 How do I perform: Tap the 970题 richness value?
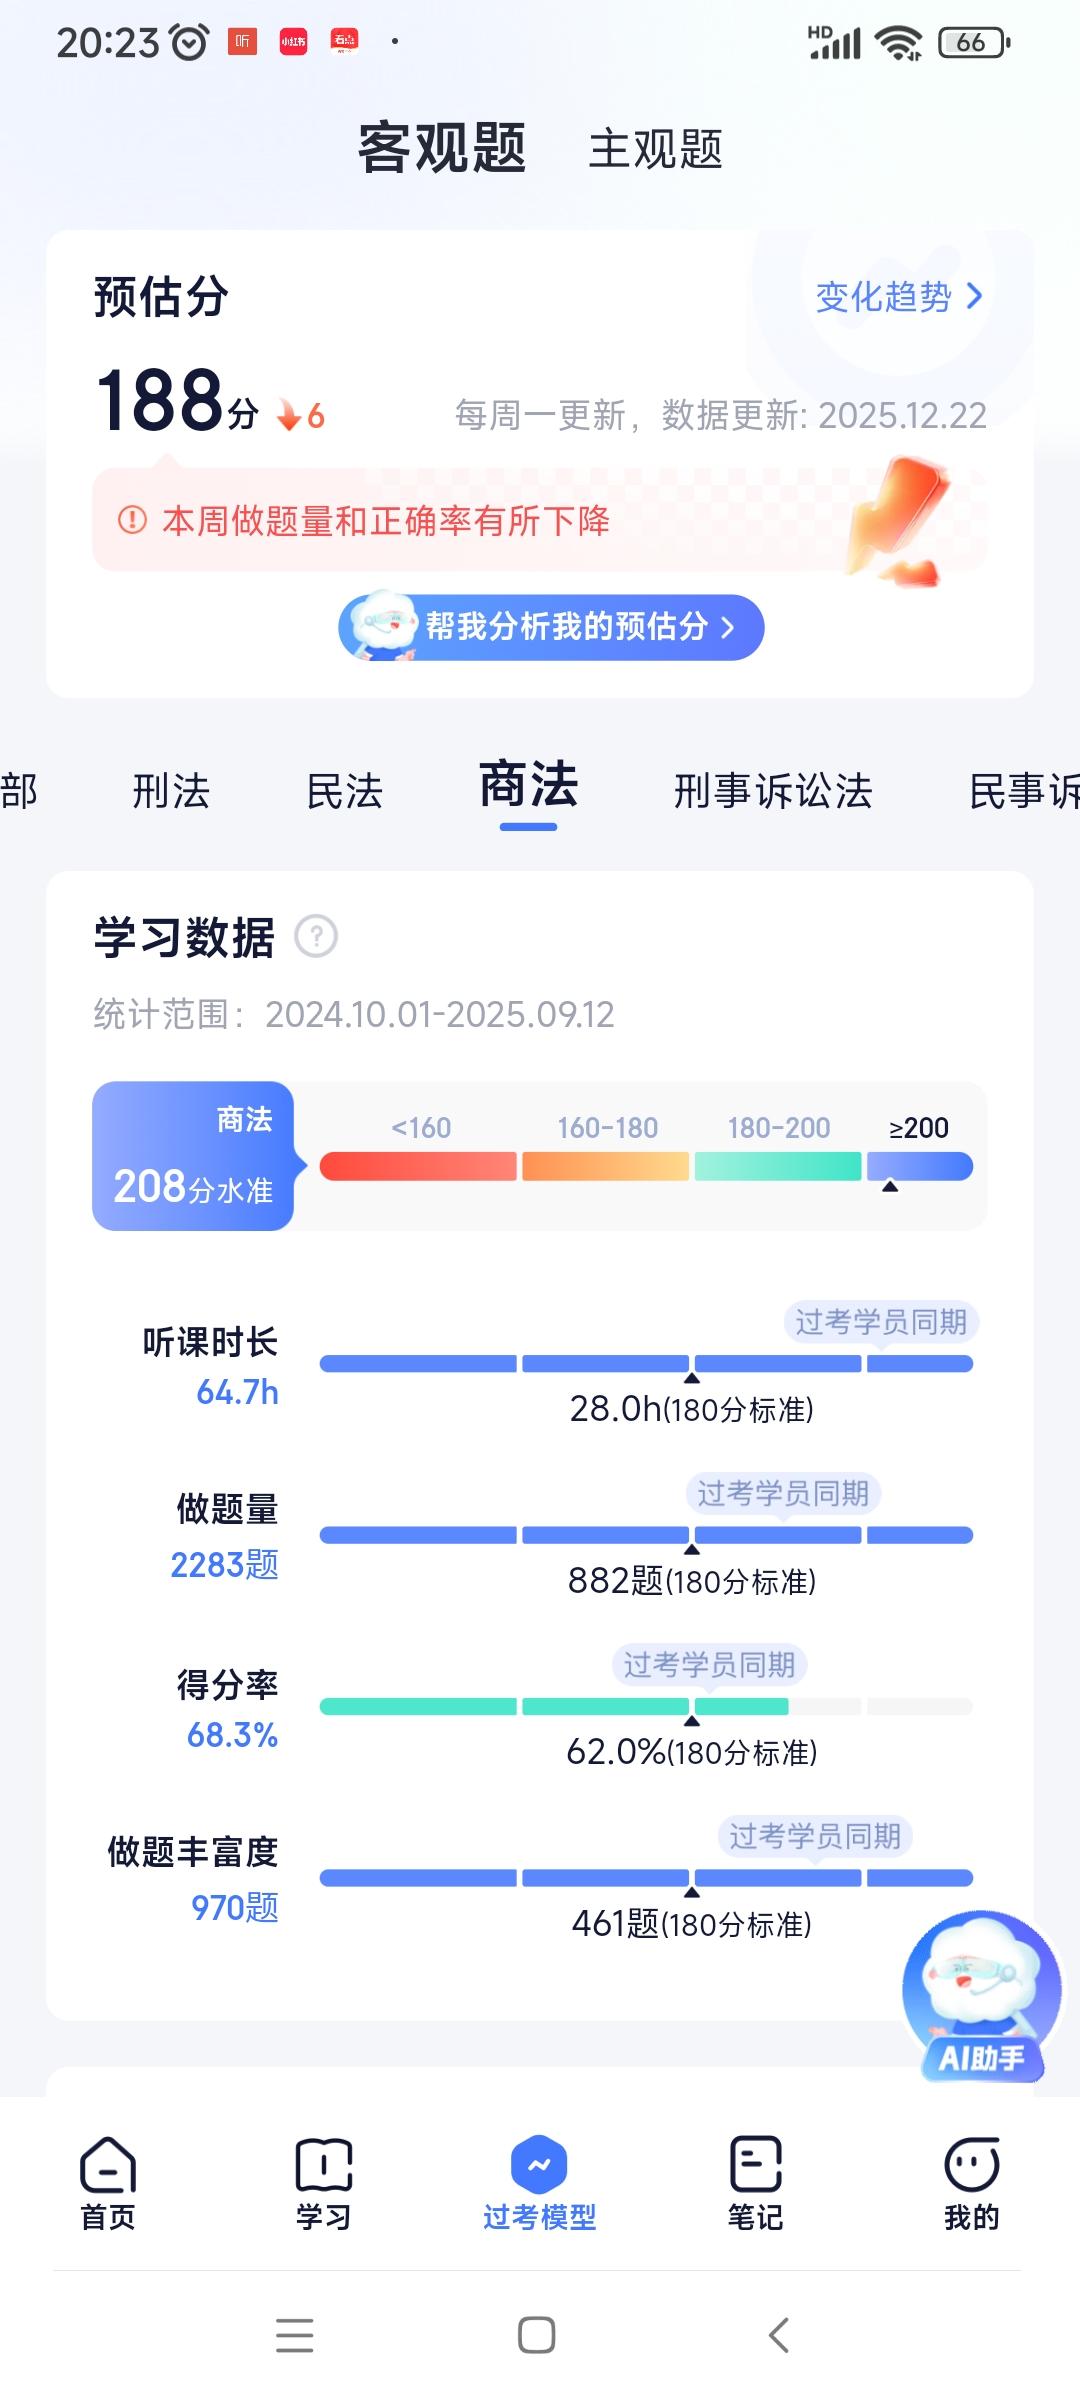point(235,1907)
